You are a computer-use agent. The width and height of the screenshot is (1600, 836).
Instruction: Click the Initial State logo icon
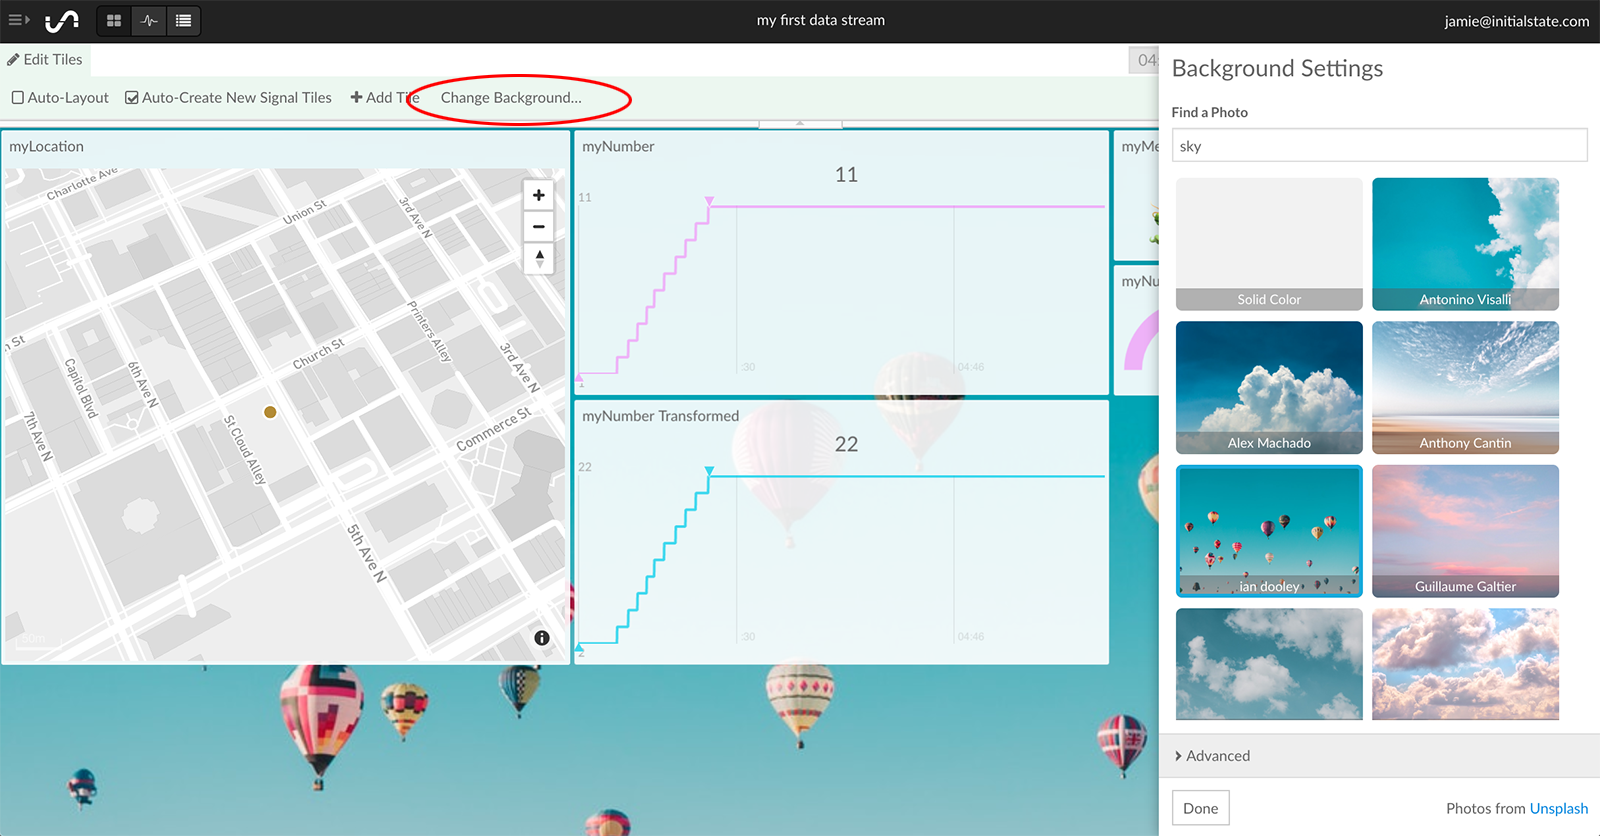(62, 20)
